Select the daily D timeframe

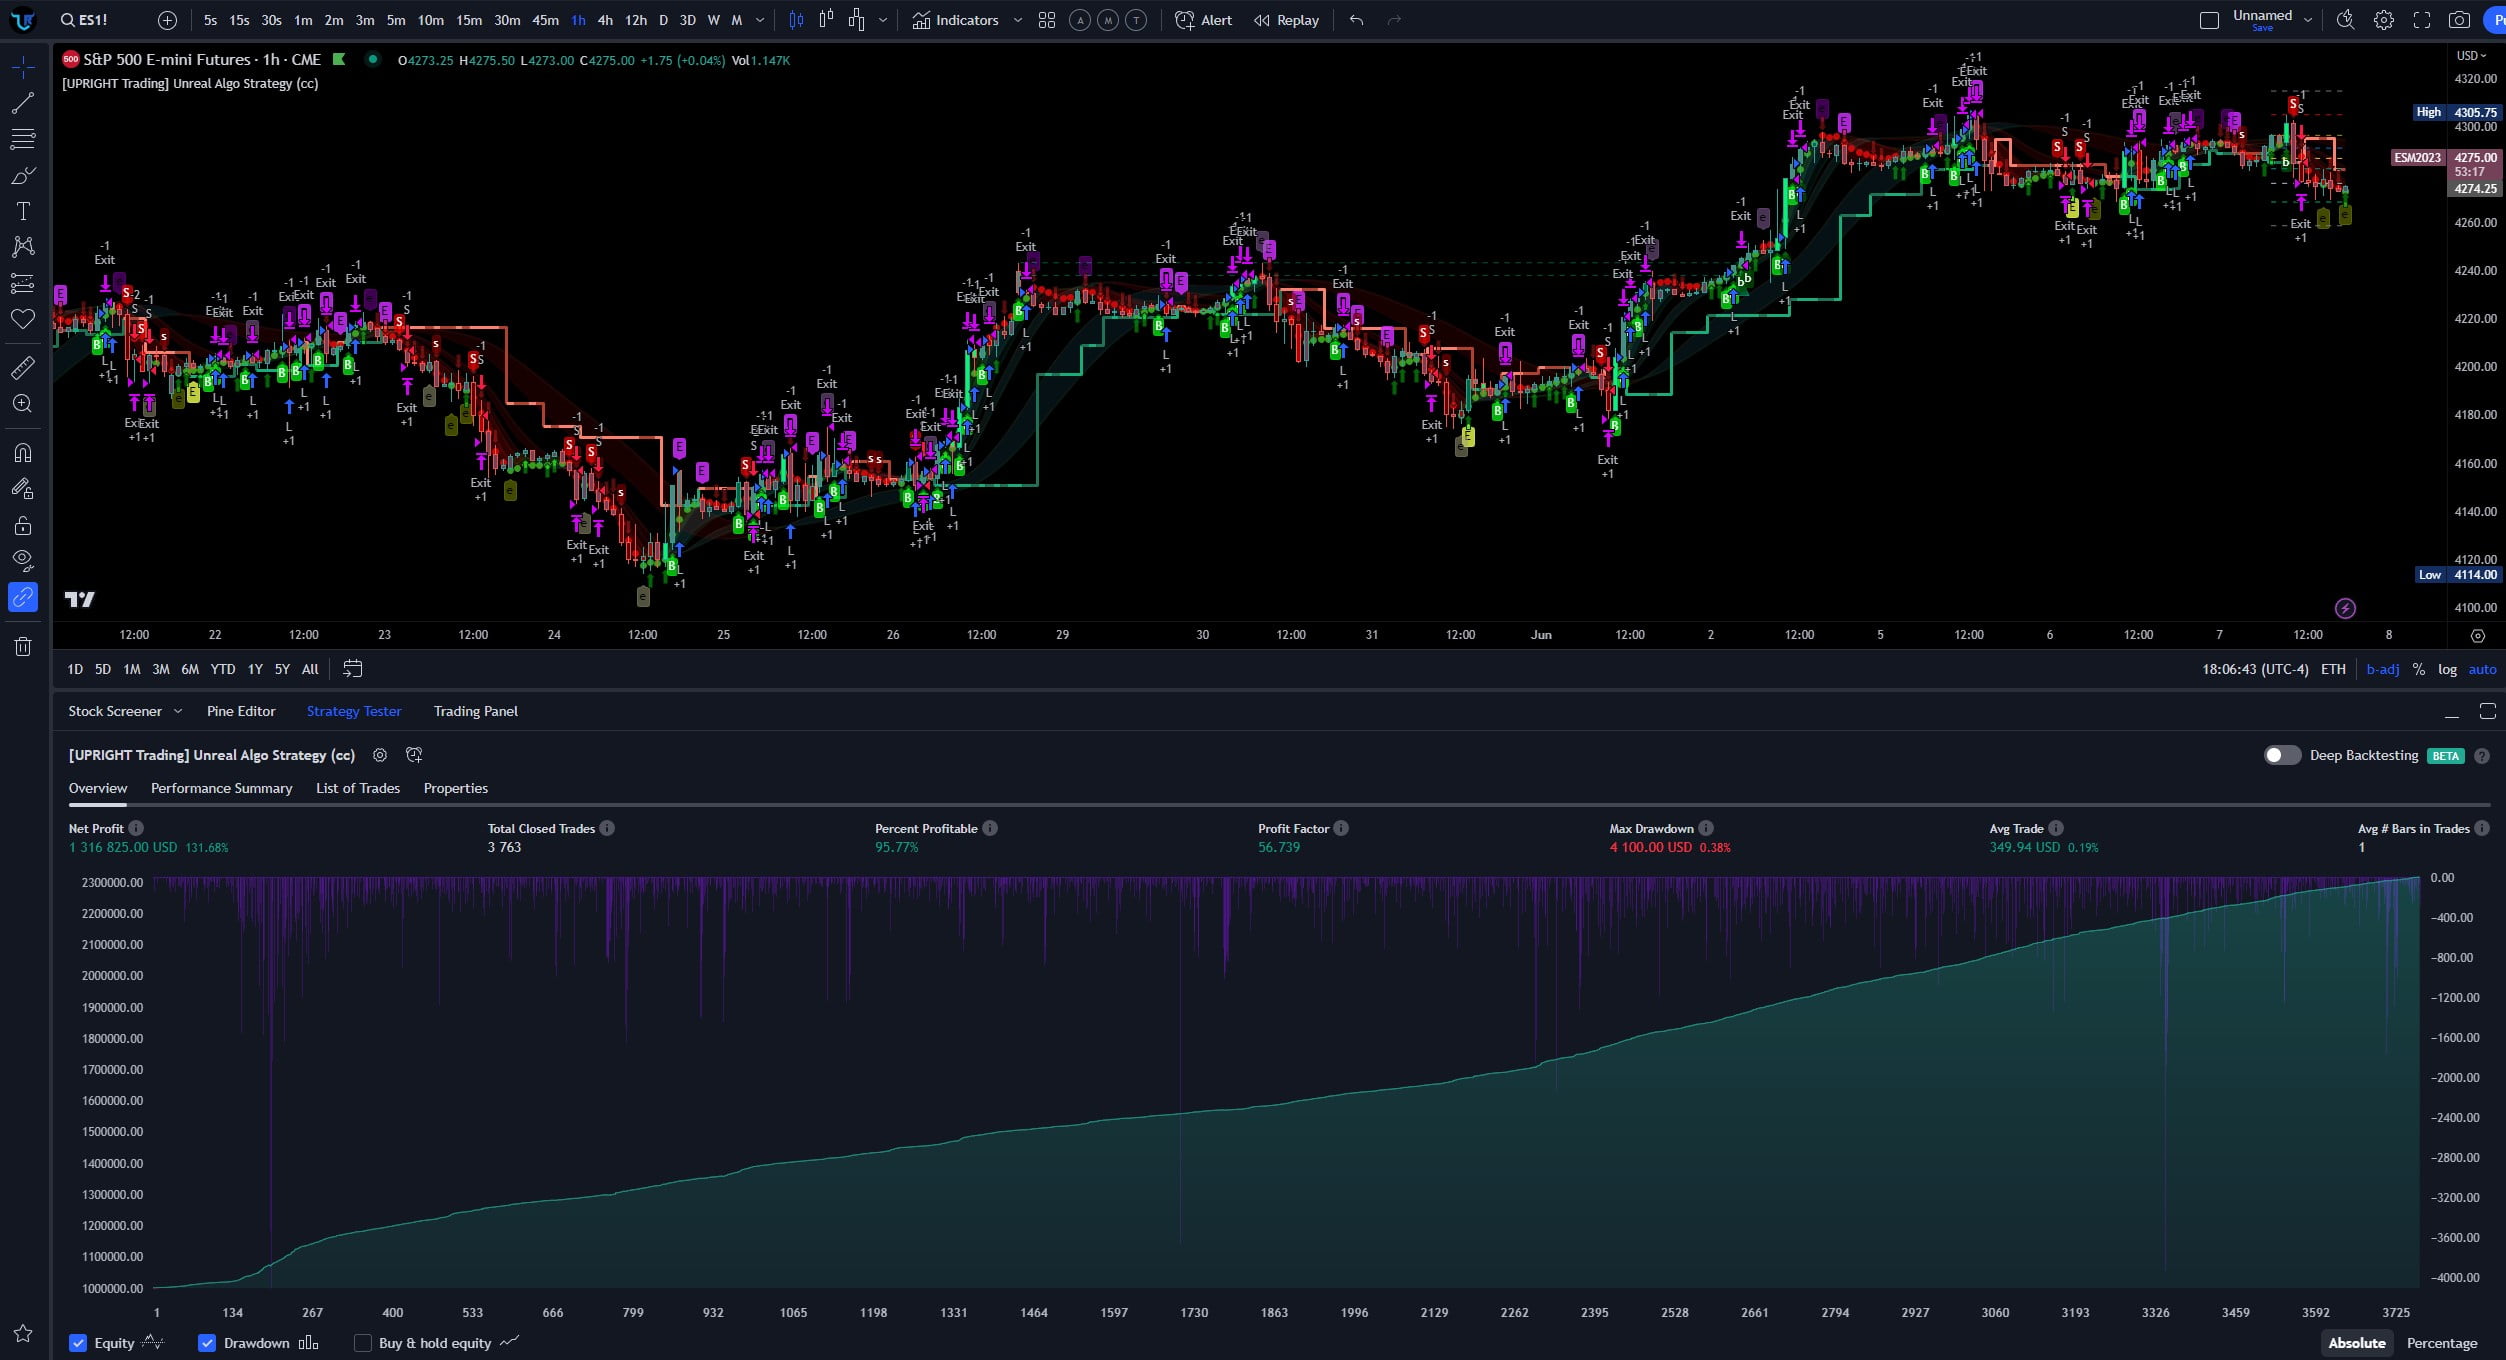[x=663, y=20]
